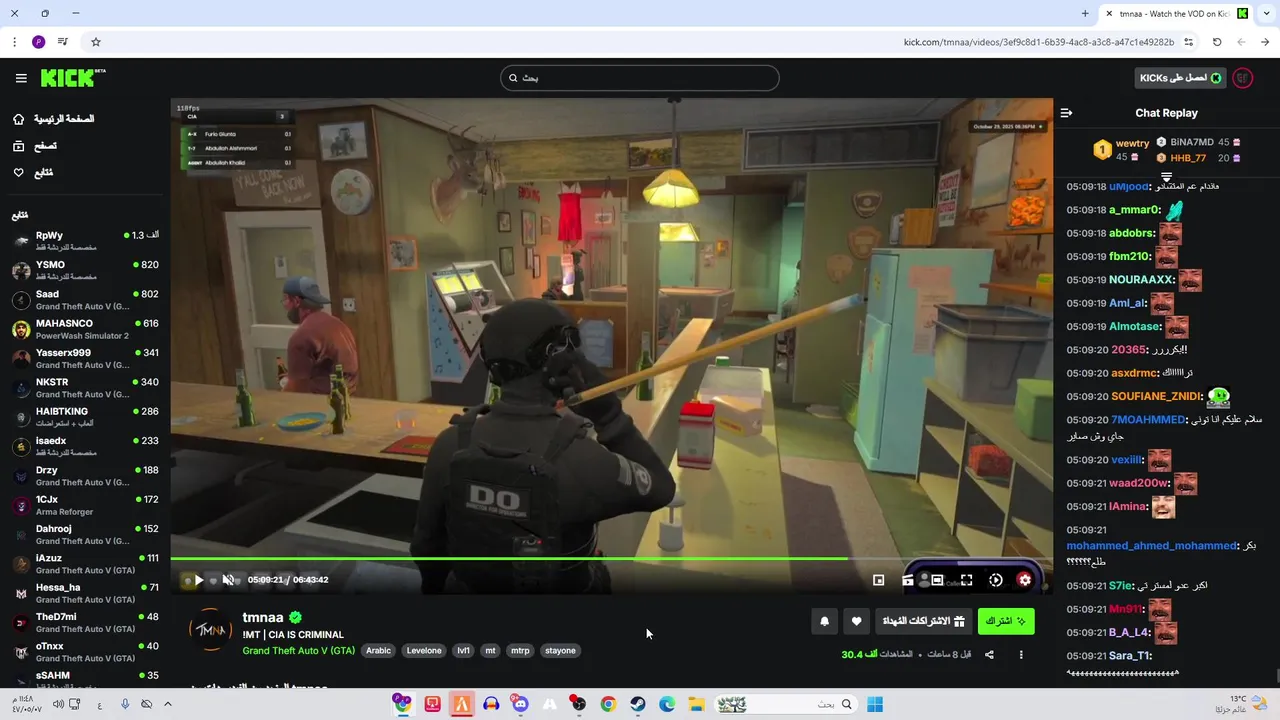Click the gift subscriptions button
1280x720 pixels.
[x=923, y=621]
